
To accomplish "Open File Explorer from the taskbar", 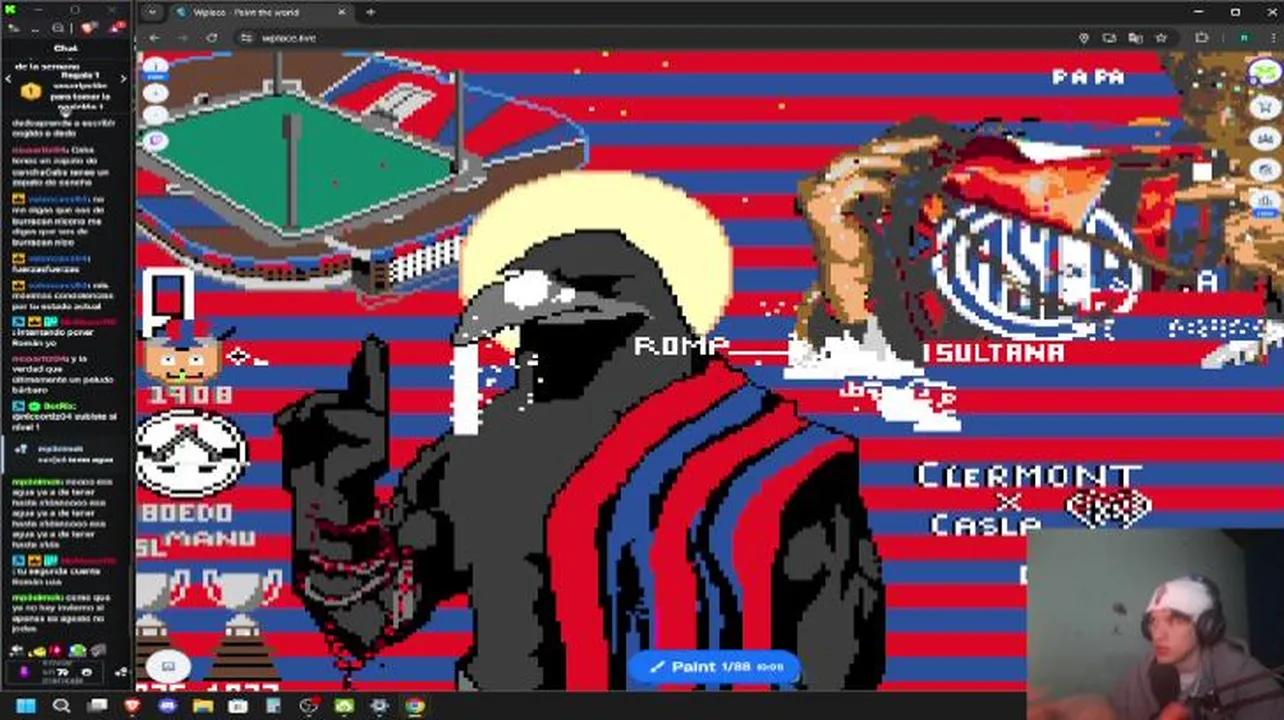I will coord(203,706).
